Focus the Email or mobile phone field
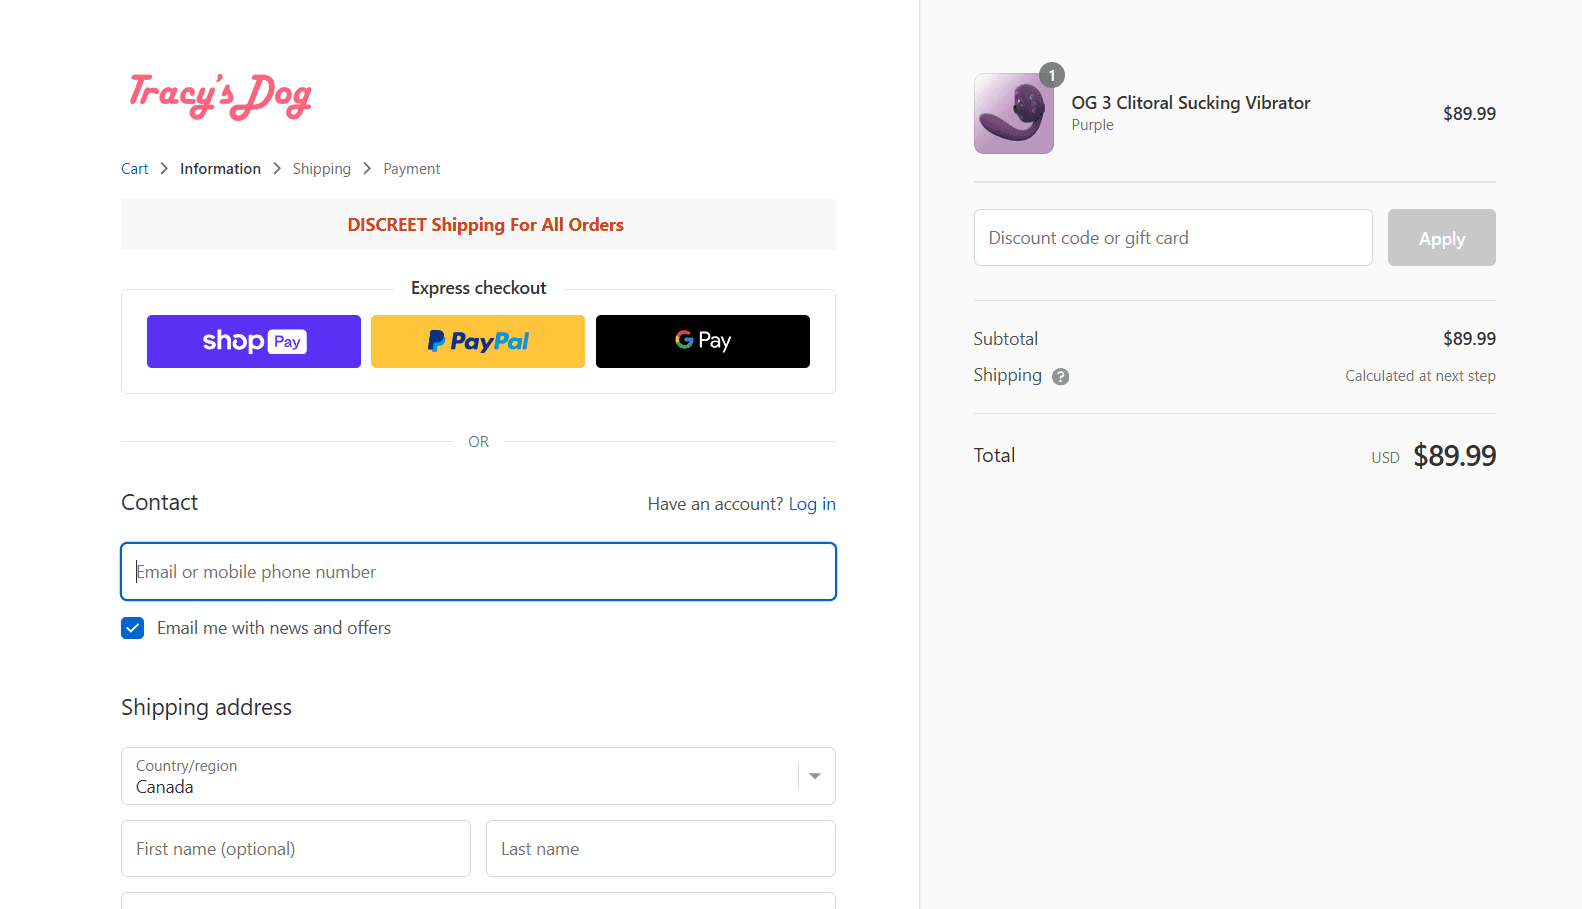Image resolution: width=1582 pixels, height=909 pixels. (x=478, y=572)
